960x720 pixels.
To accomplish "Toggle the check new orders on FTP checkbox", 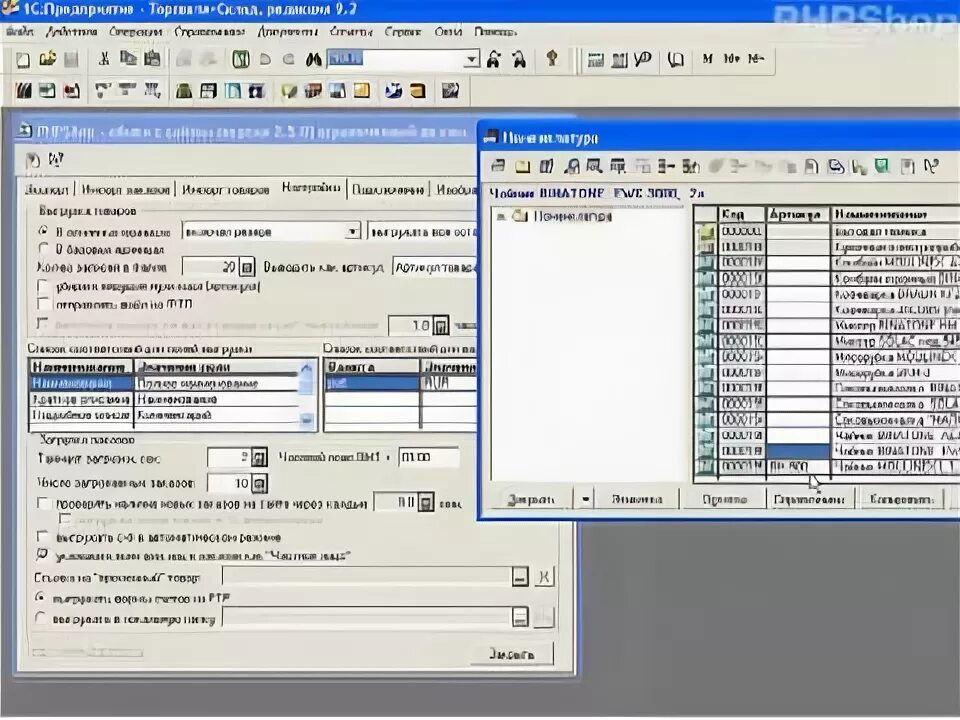I will coord(43,503).
